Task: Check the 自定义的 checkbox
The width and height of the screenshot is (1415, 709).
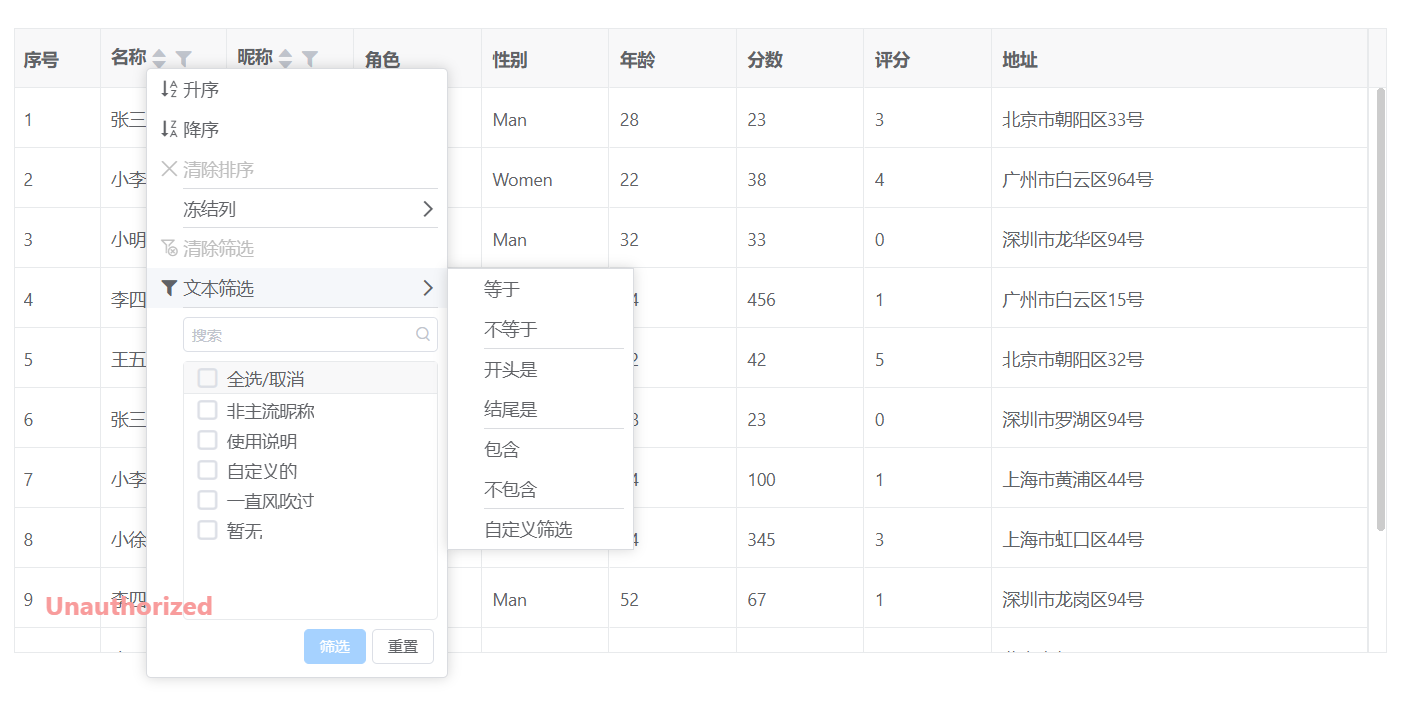Action: point(207,470)
